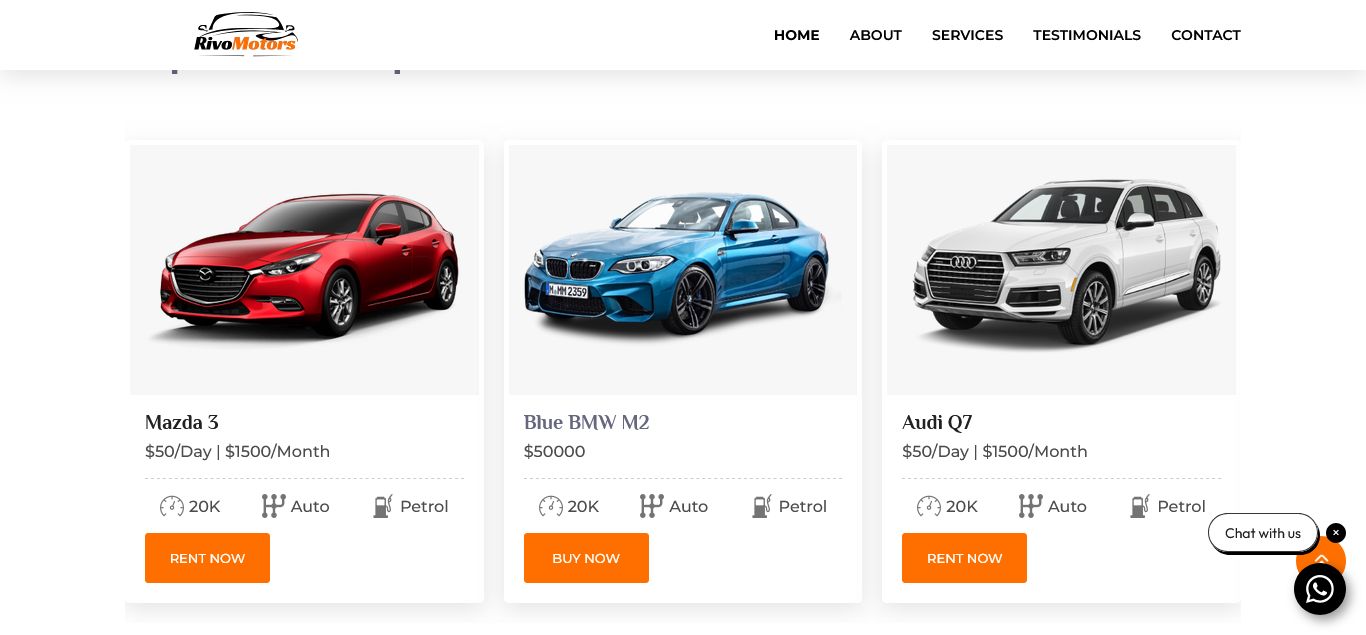Click the gearbox icon on the BMW M2 card
The height and width of the screenshot is (635, 1366).
coord(651,507)
